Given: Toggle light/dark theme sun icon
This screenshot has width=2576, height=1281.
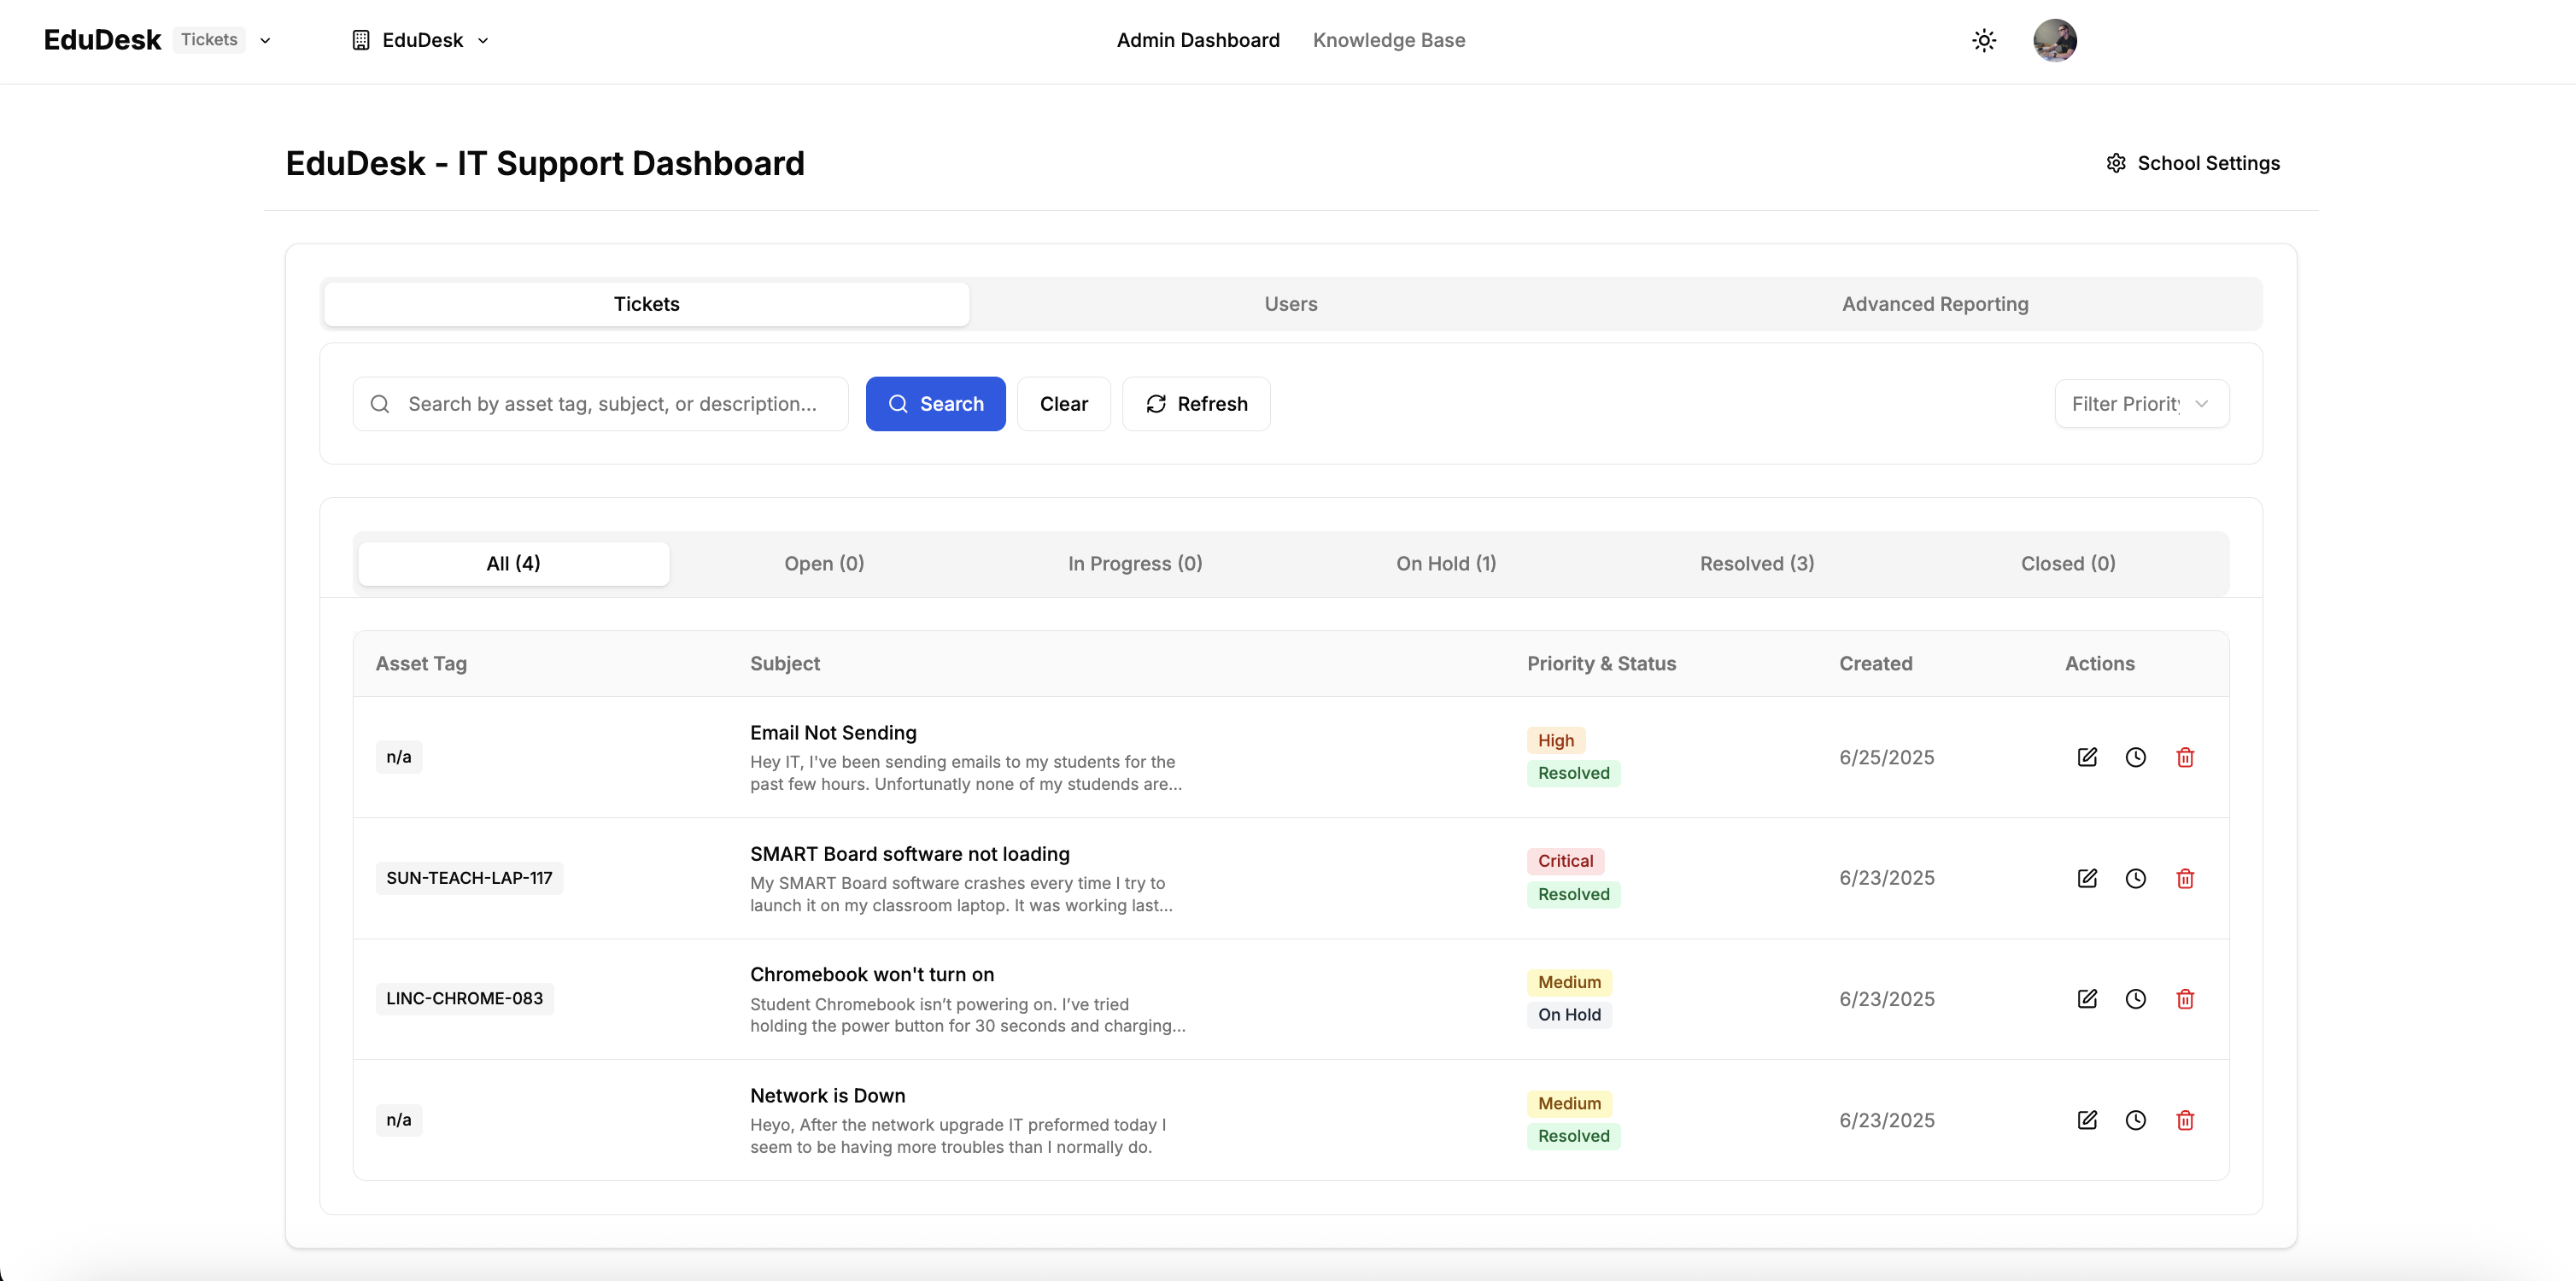Looking at the screenshot, I should (x=1983, y=40).
